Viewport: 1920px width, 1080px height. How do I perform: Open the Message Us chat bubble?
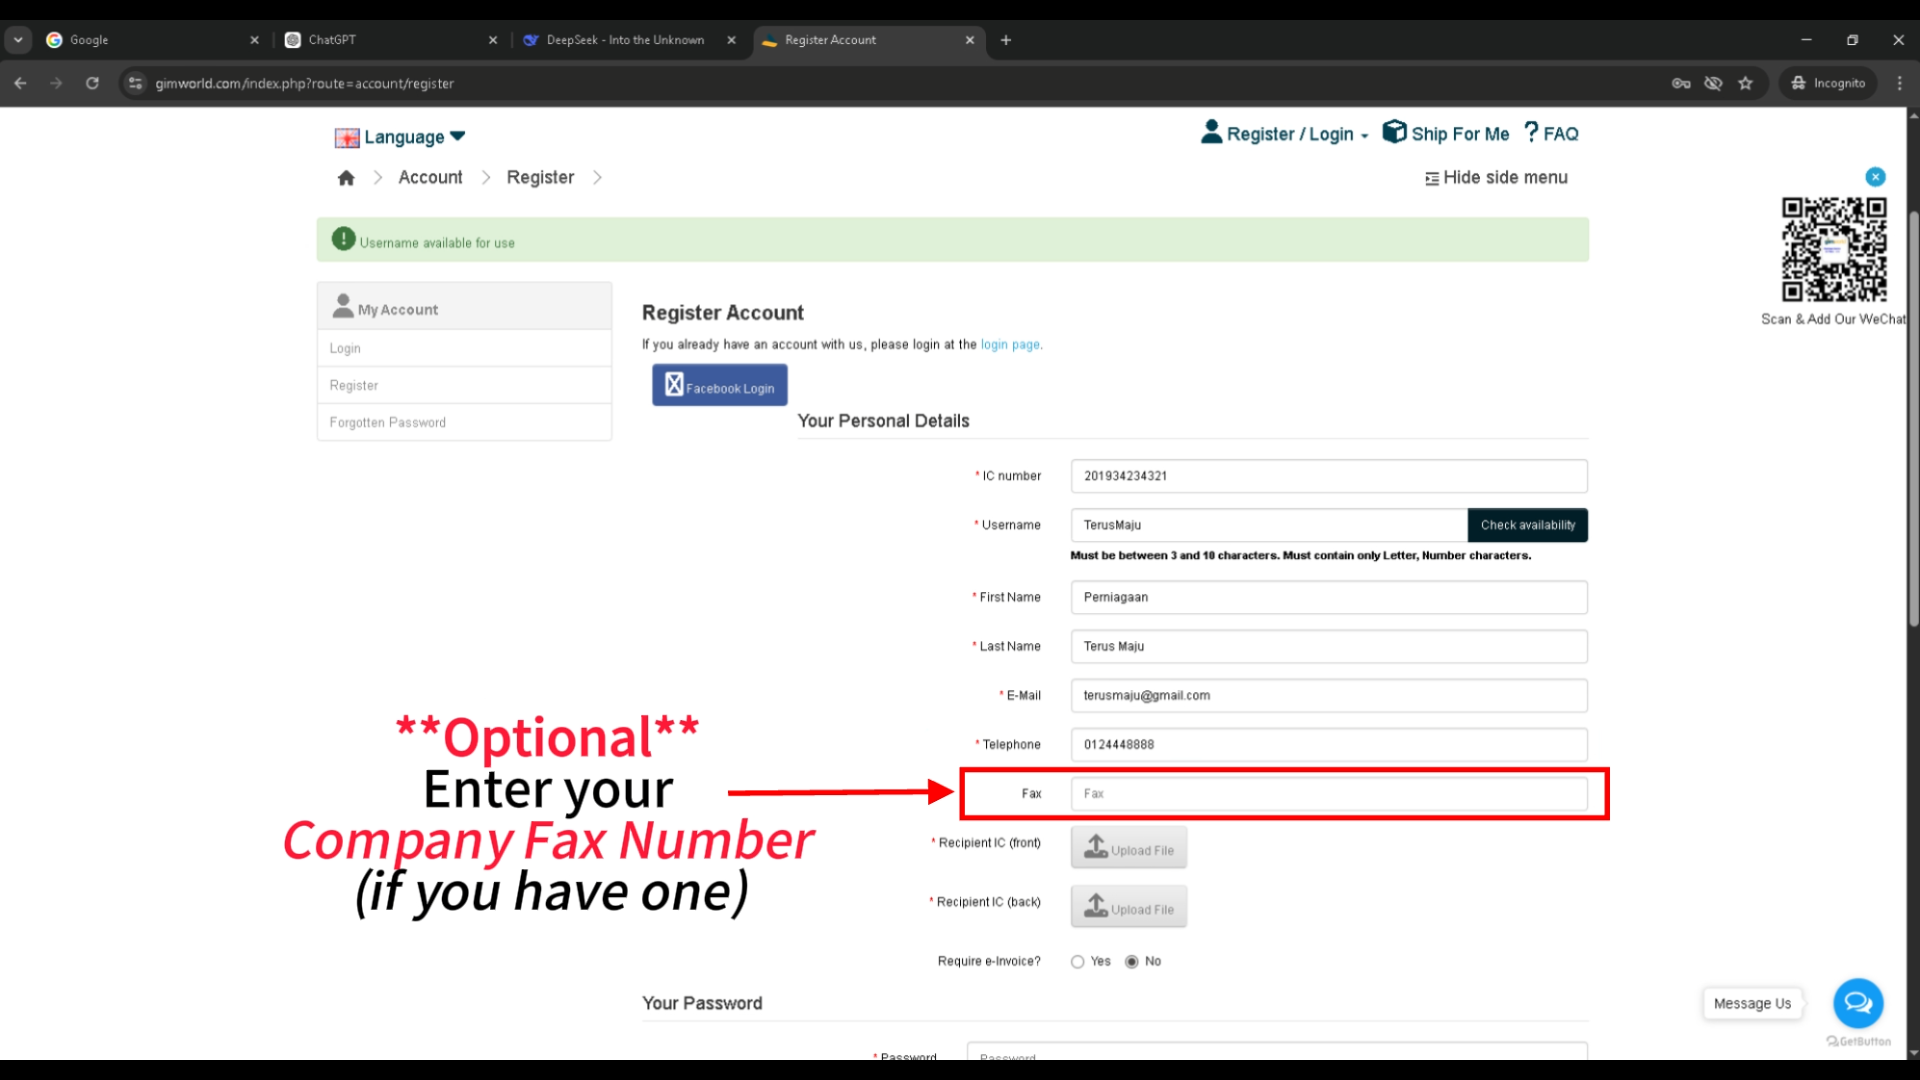(1858, 1003)
